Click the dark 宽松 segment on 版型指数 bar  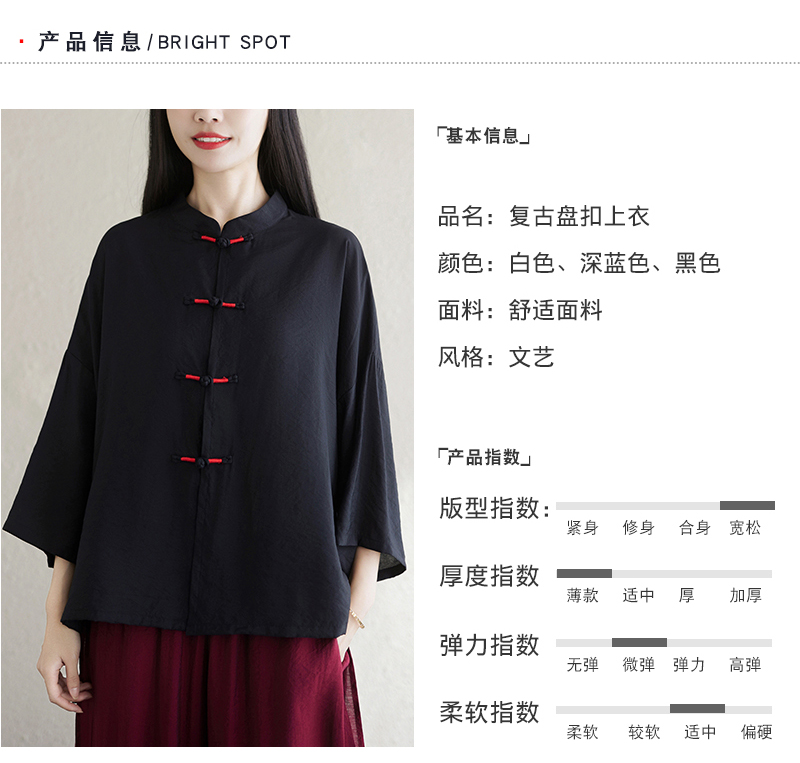coord(747,506)
